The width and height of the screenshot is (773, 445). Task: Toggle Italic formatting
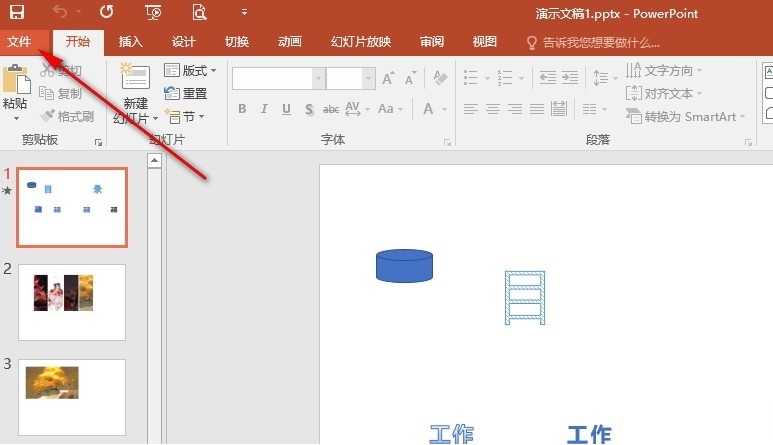[x=265, y=109]
